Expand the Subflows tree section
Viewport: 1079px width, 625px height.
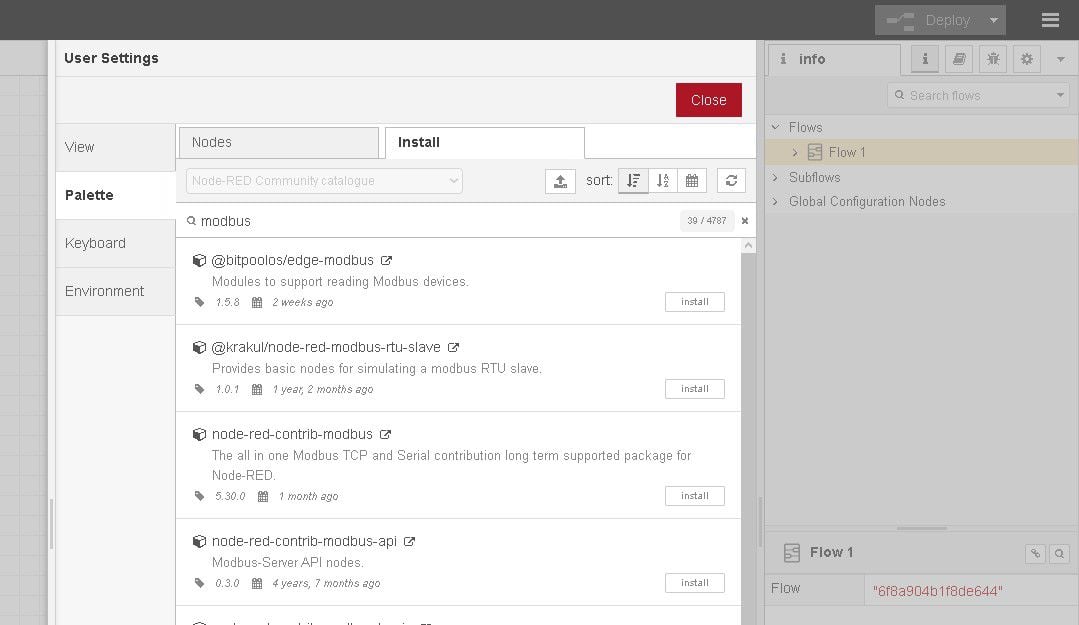click(776, 177)
